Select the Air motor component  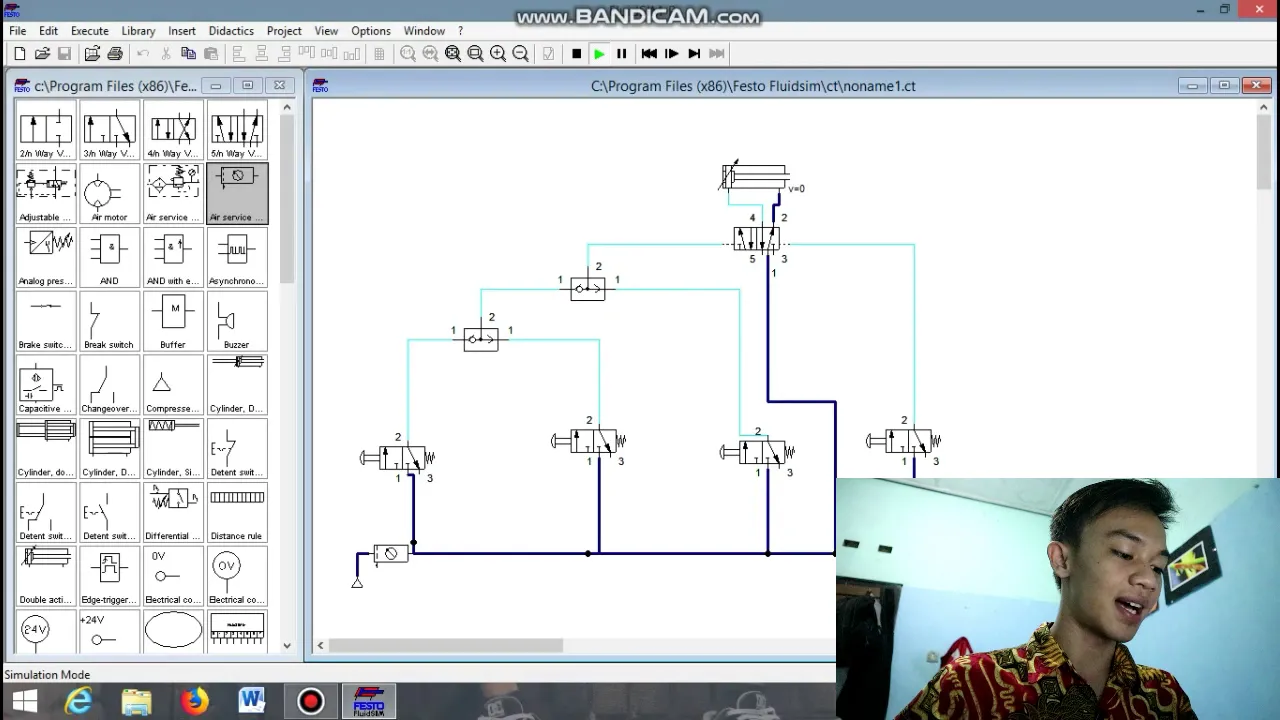tap(109, 194)
